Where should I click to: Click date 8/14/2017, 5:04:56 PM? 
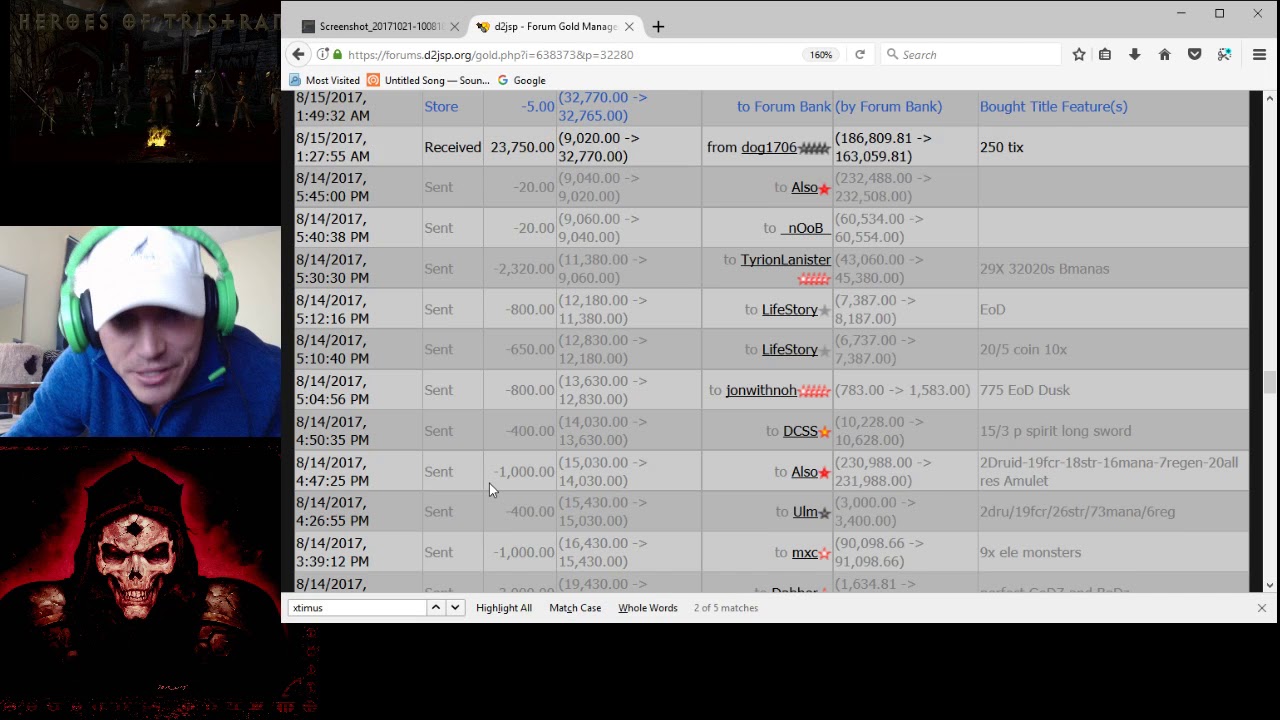click(x=333, y=390)
